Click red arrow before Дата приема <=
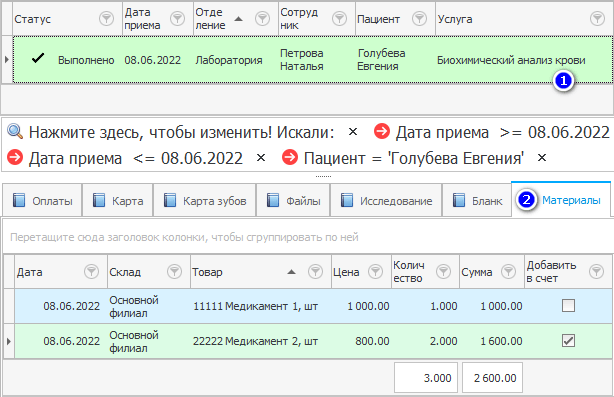614x397 pixels. pos(15,158)
